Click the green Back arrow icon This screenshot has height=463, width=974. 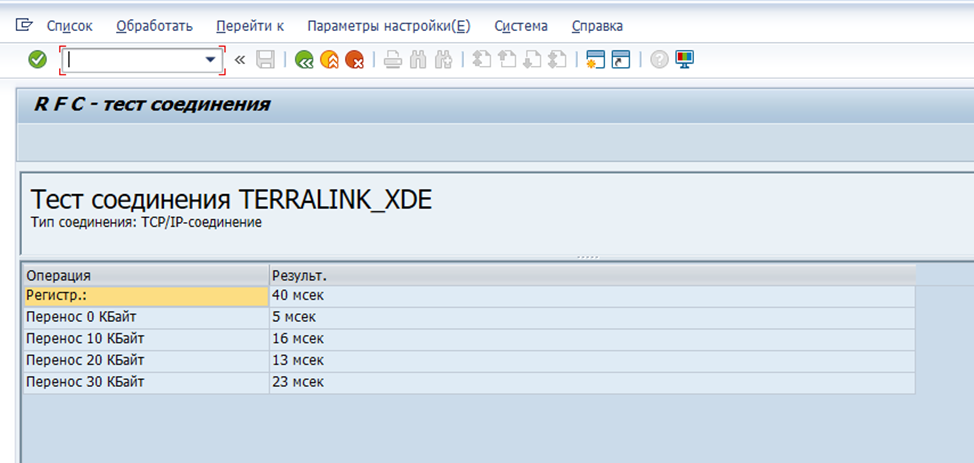(x=304, y=60)
